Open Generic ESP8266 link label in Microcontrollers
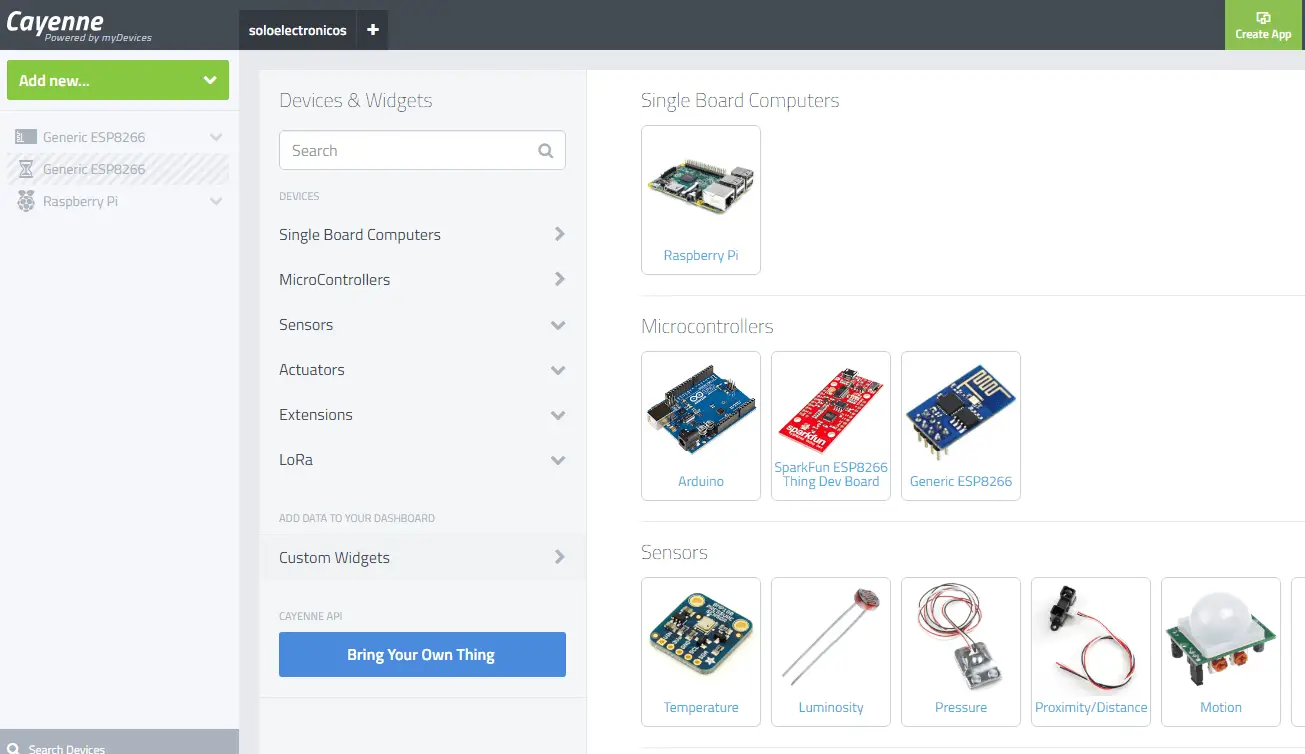 tap(961, 481)
